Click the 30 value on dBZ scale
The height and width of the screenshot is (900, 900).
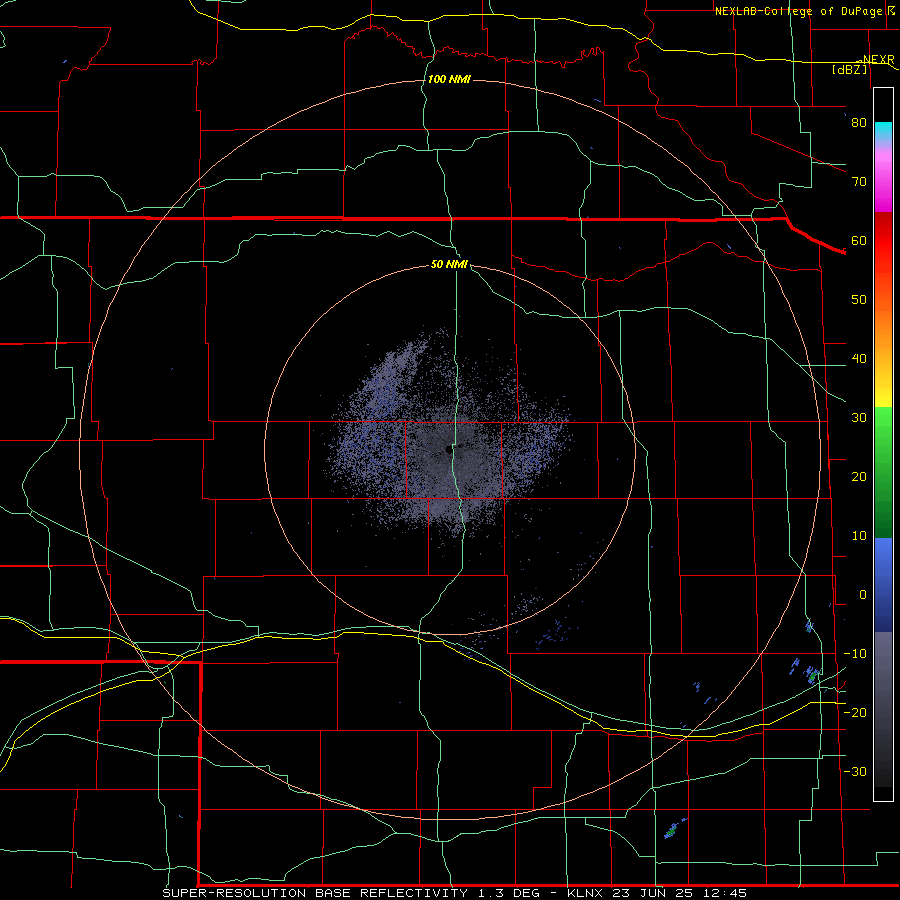point(859,418)
